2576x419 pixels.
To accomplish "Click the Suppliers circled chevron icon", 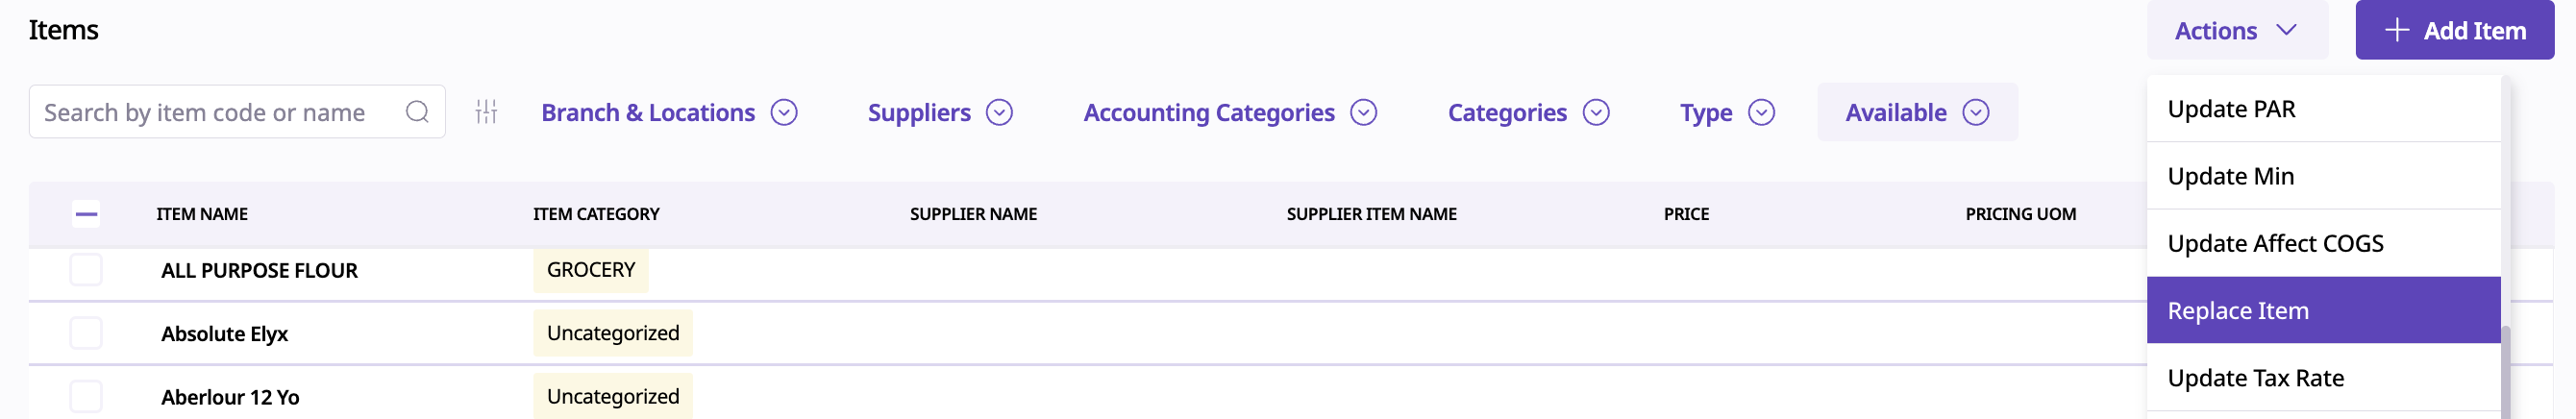I will [x=999, y=112].
